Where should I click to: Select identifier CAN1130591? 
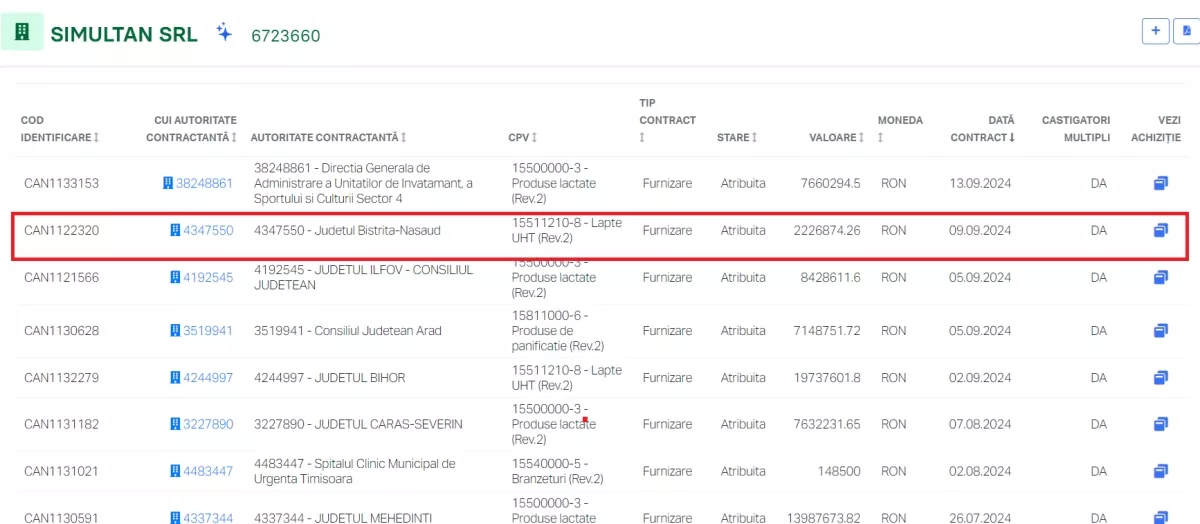62,518
